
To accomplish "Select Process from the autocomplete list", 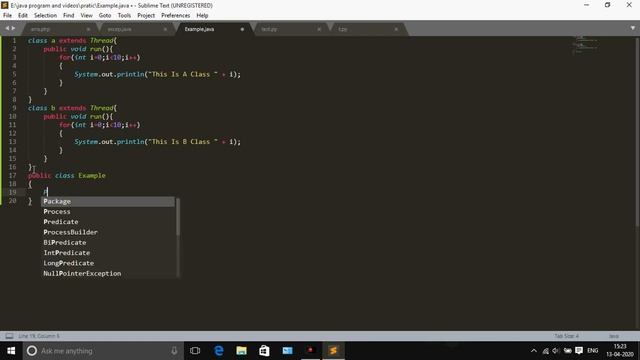I will [108, 212].
